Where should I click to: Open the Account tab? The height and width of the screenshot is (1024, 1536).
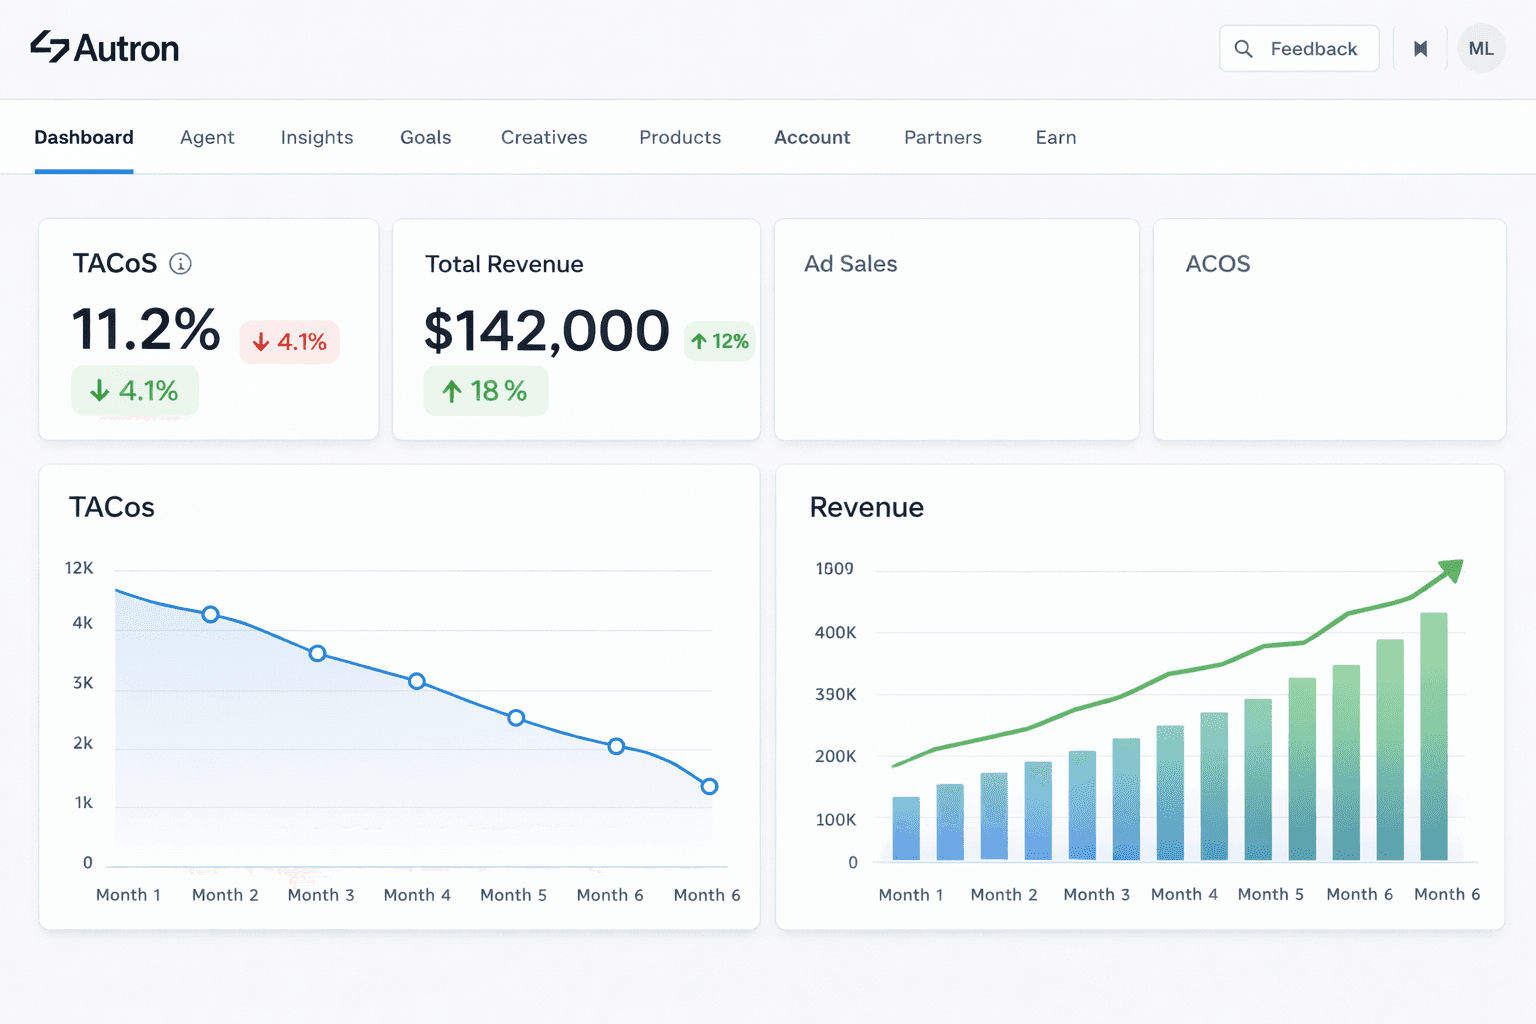(812, 137)
